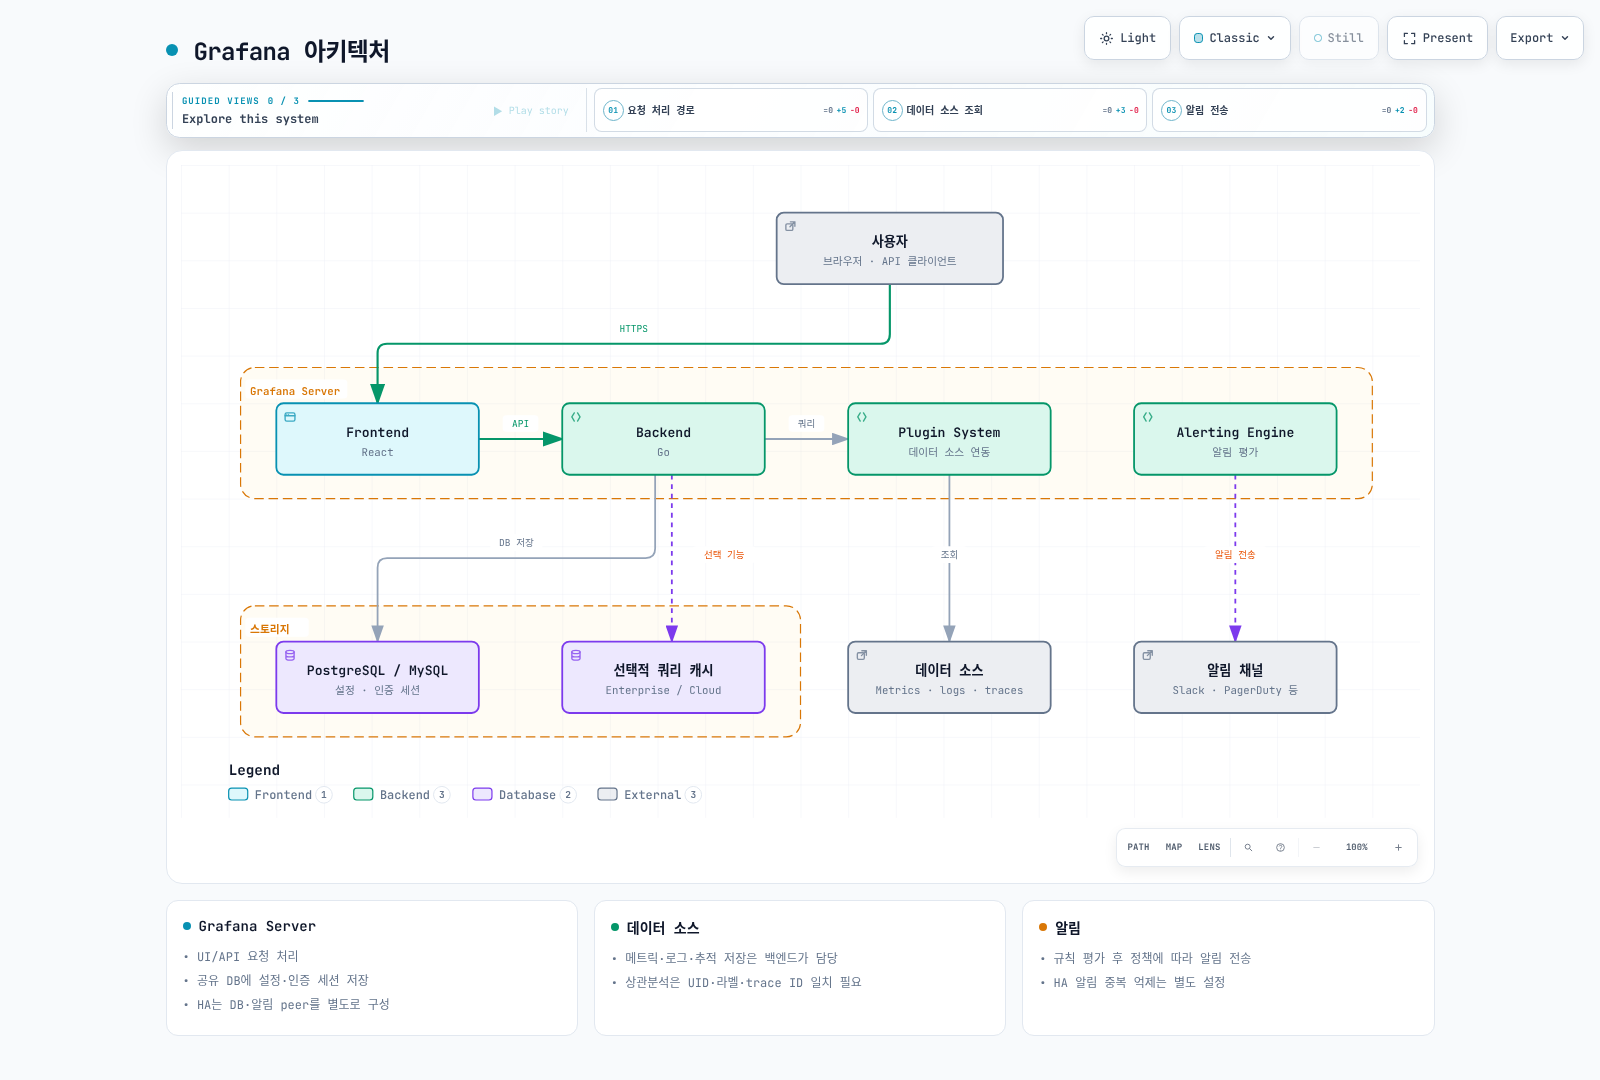The height and width of the screenshot is (1080, 1600).
Task: Zoom in with the plus icon
Action: tap(1398, 847)
